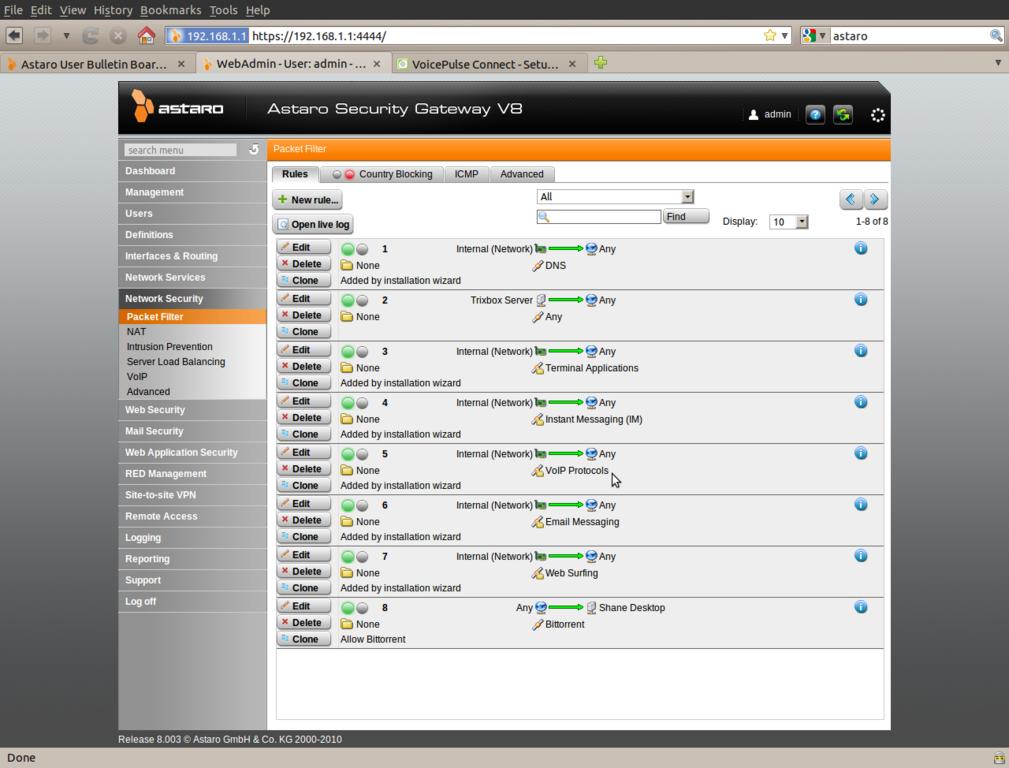Clone rule 5 VoIP Protocols
This screenshot has width=1009, height=768.
pyautogui.click(x=304, y=485)
